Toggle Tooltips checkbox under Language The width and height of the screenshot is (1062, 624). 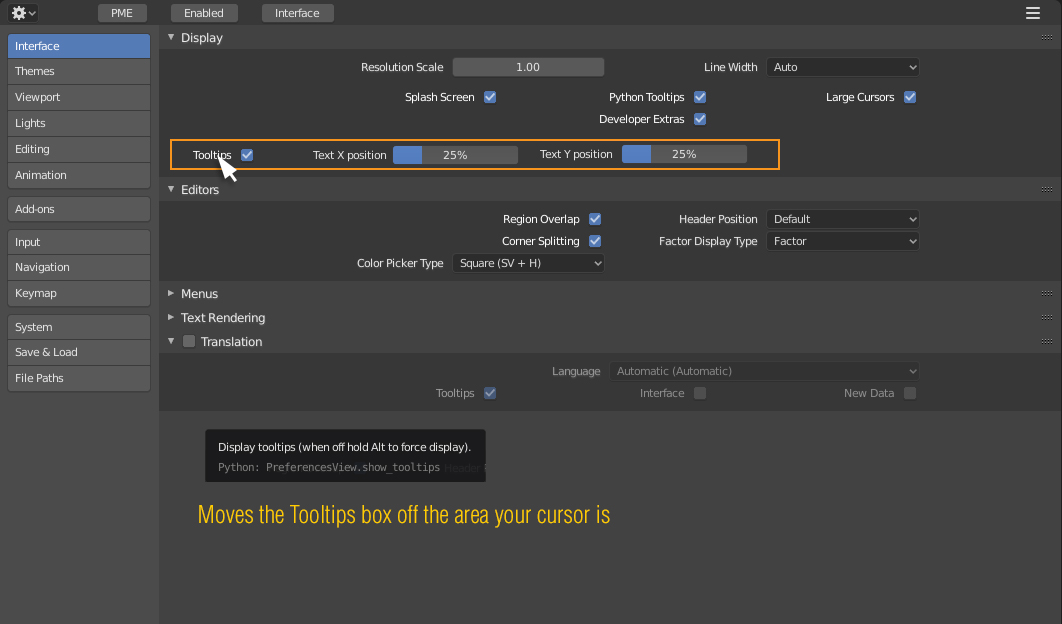[490, 394]
